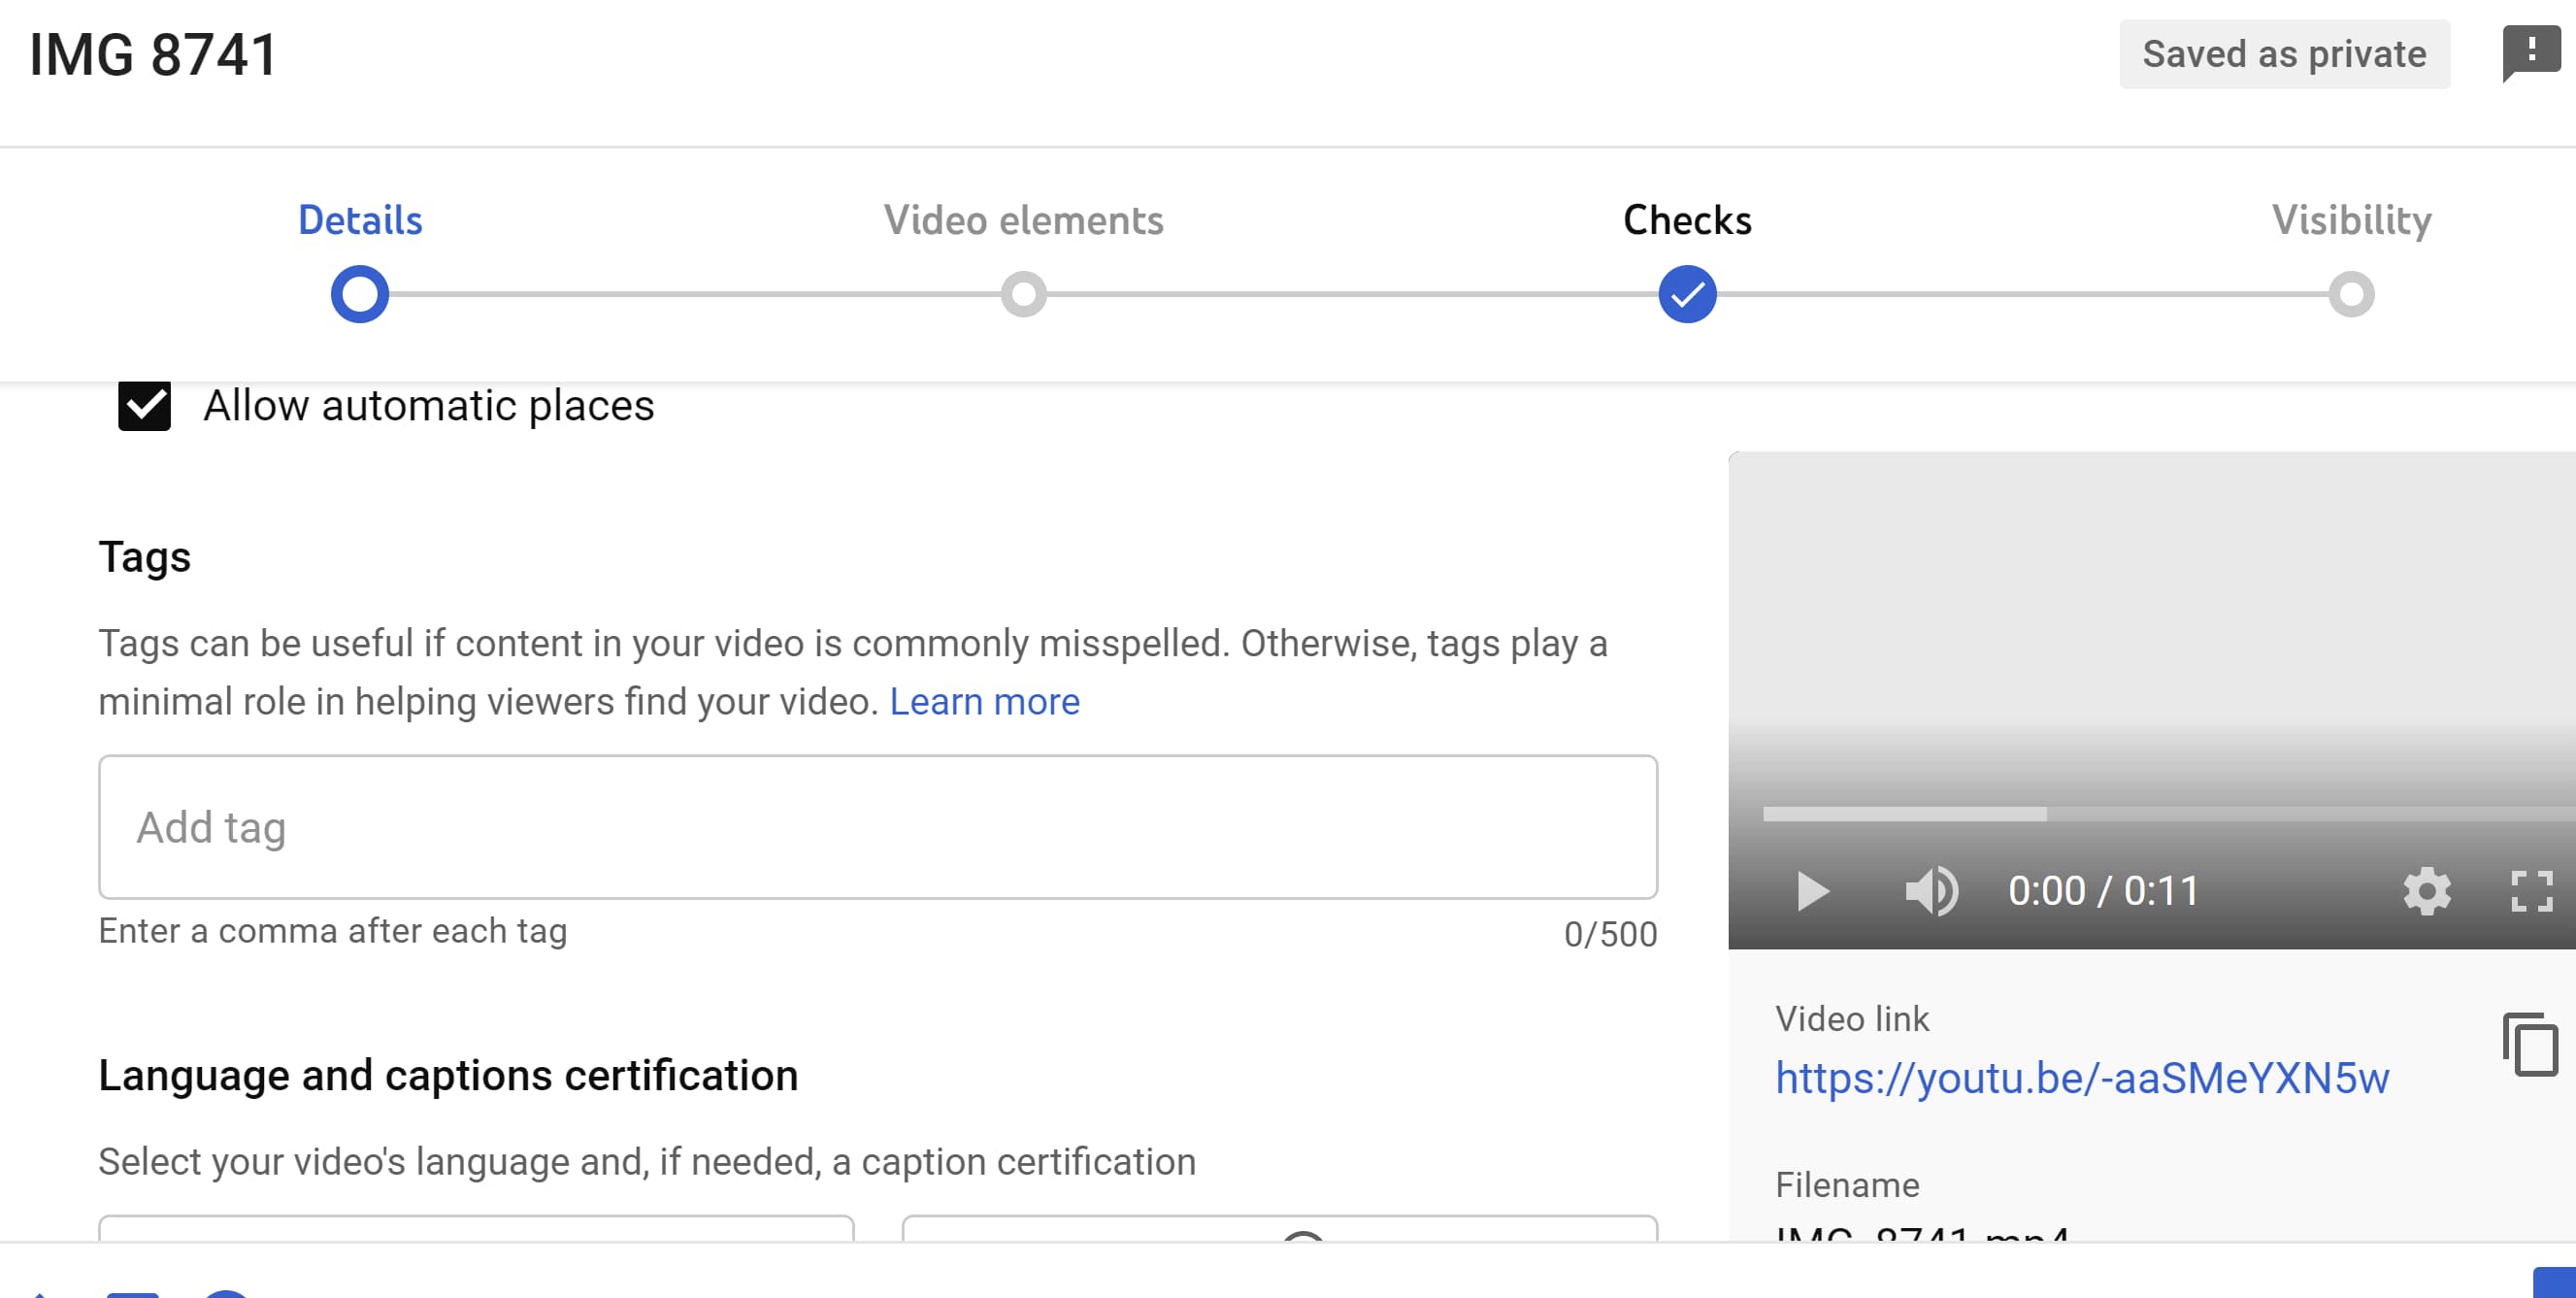
Task: Go to the Video elements tab
Action: (1023, 220)
